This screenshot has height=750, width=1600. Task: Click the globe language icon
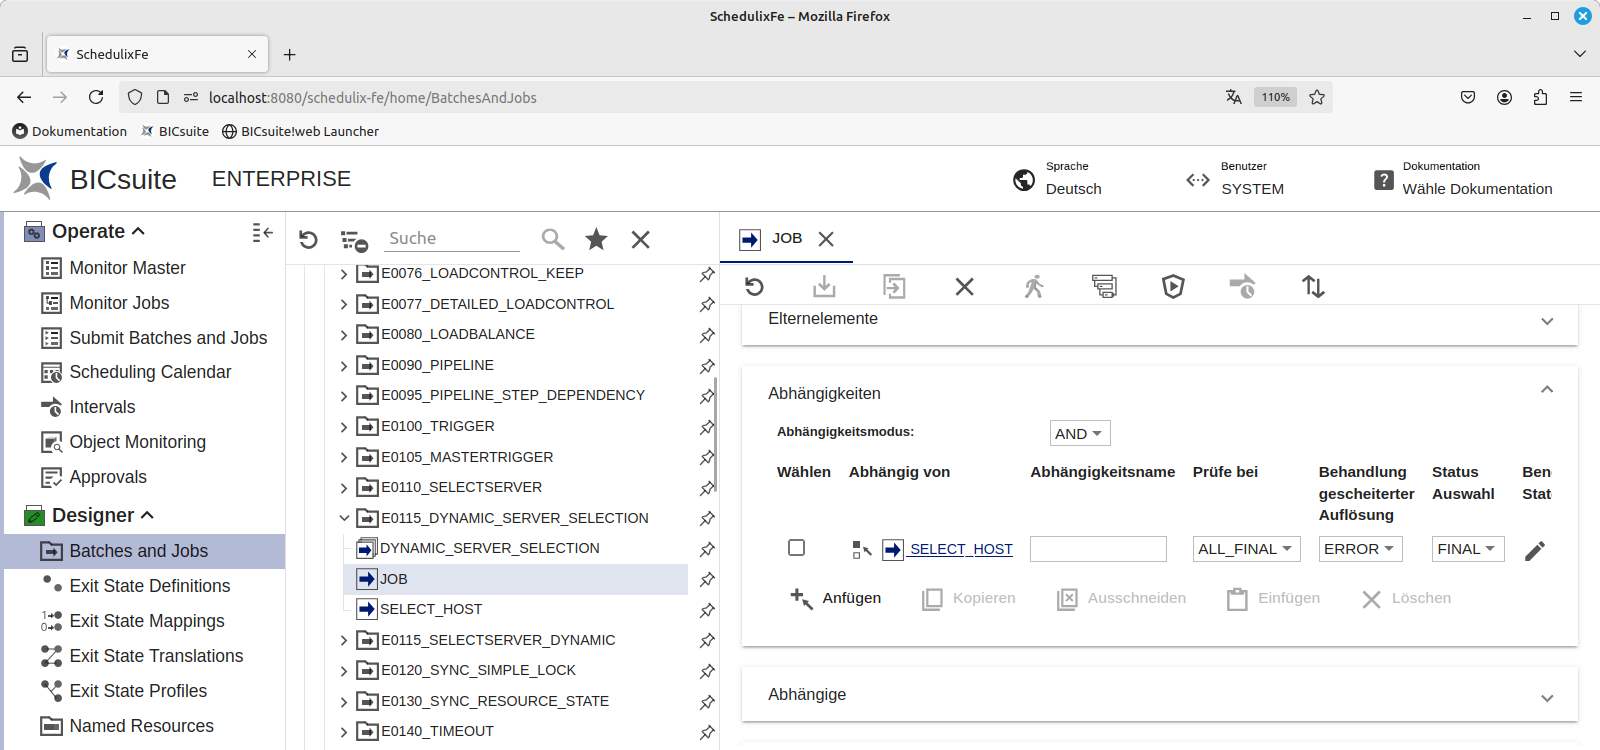pos(1024,180)
